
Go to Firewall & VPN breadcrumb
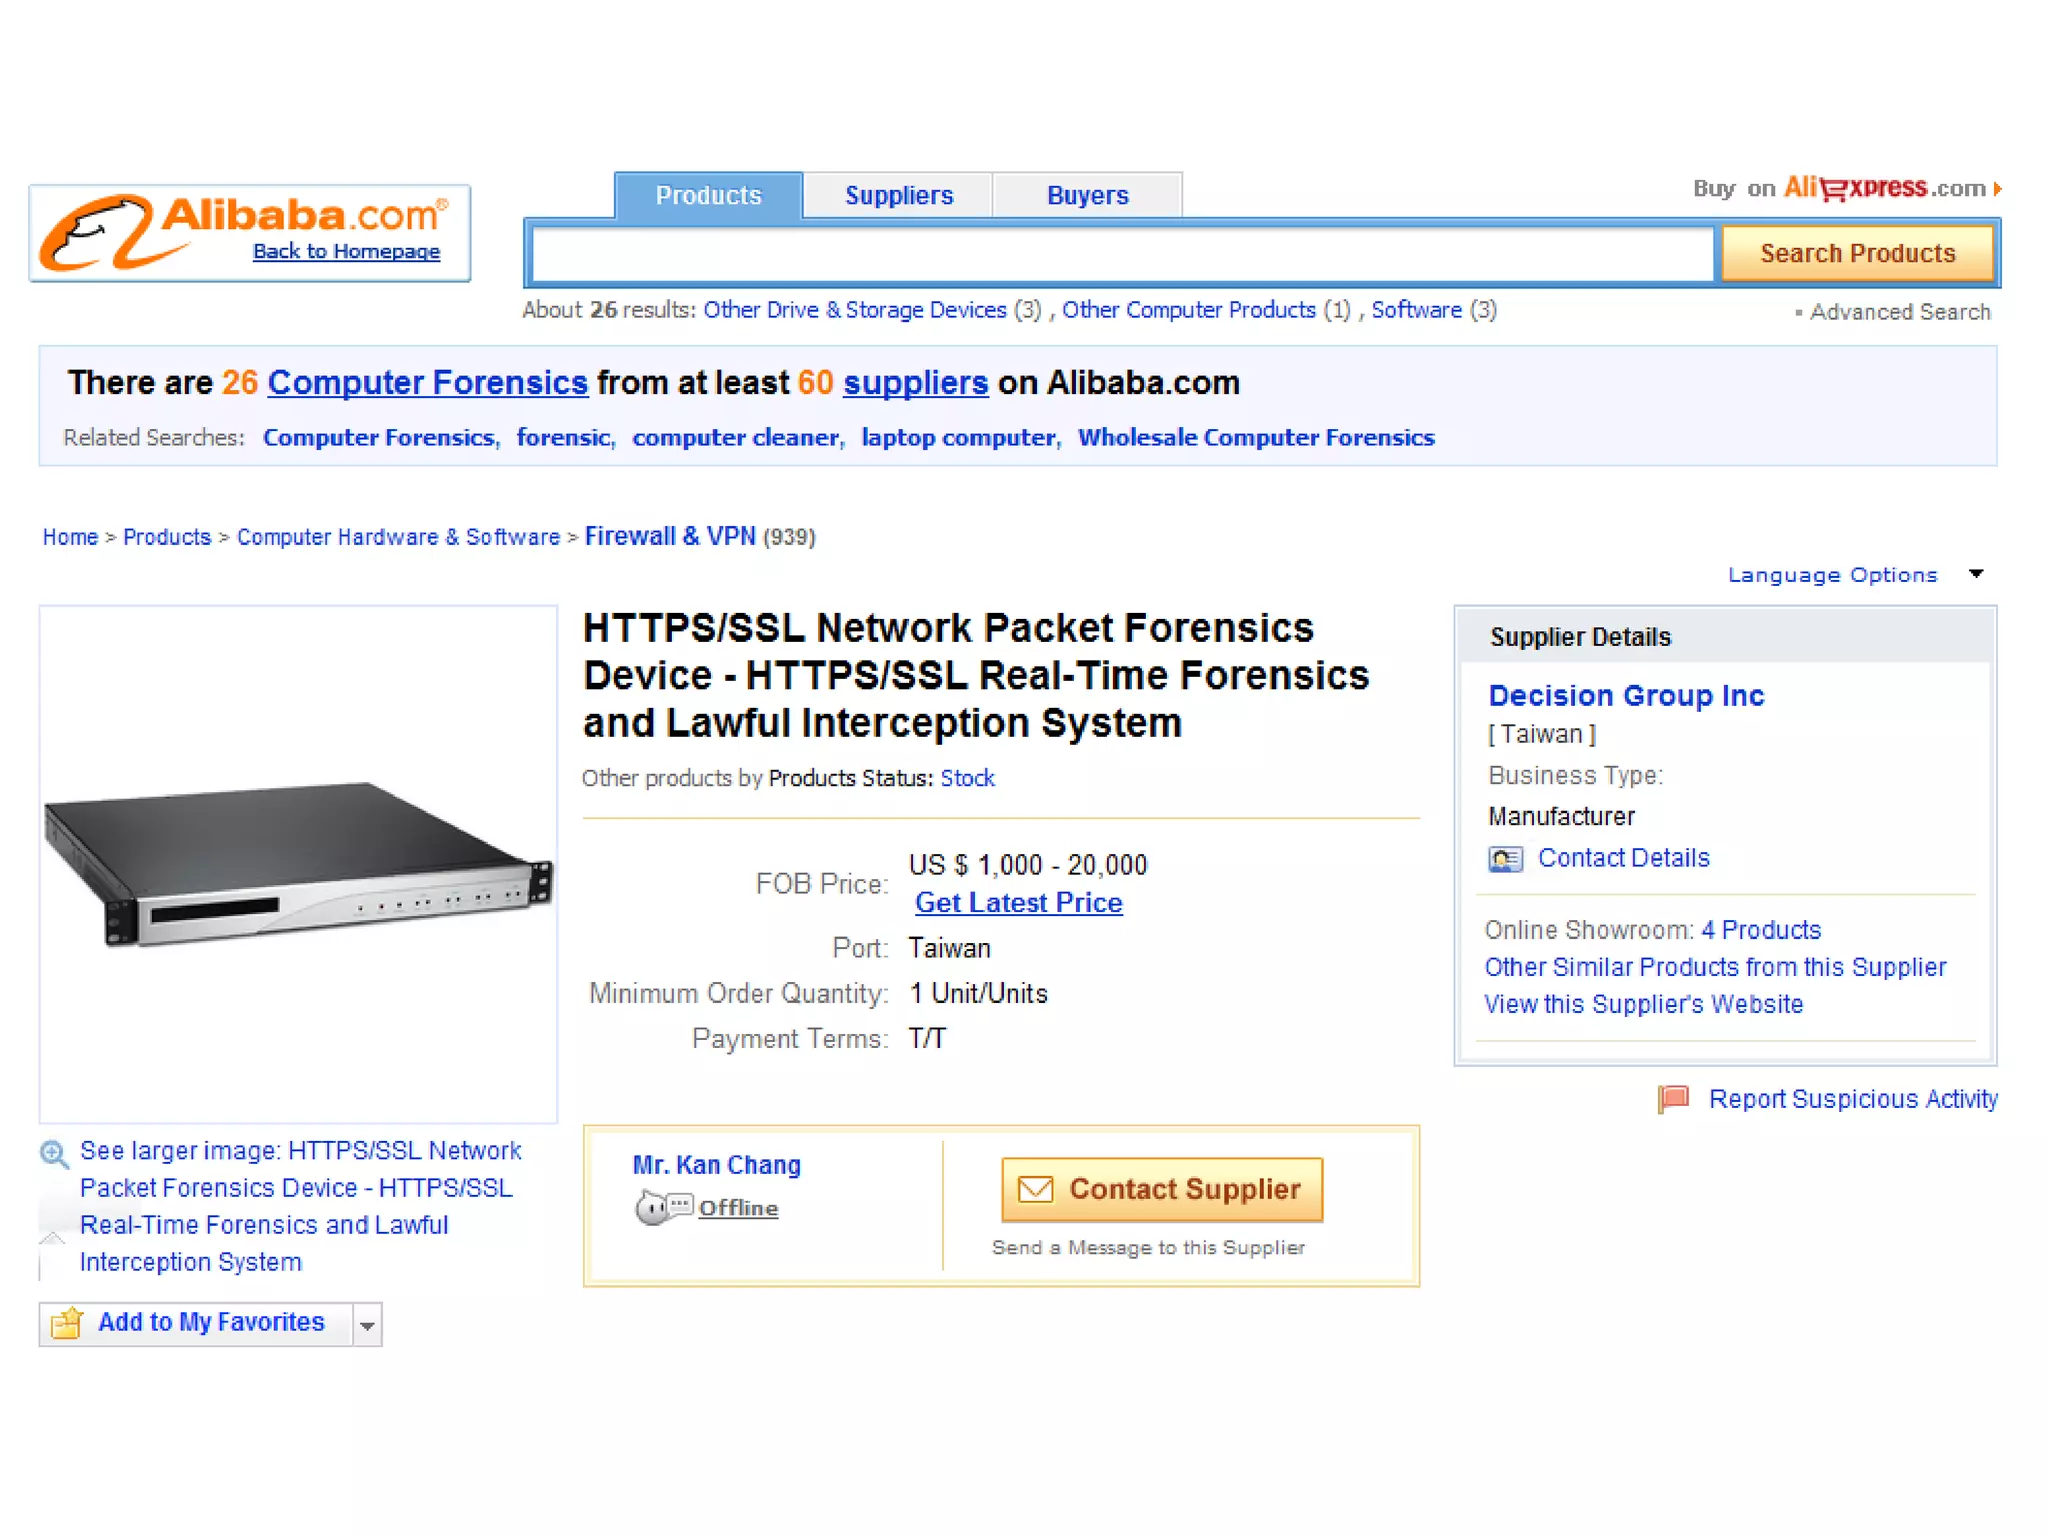(670, 536)
